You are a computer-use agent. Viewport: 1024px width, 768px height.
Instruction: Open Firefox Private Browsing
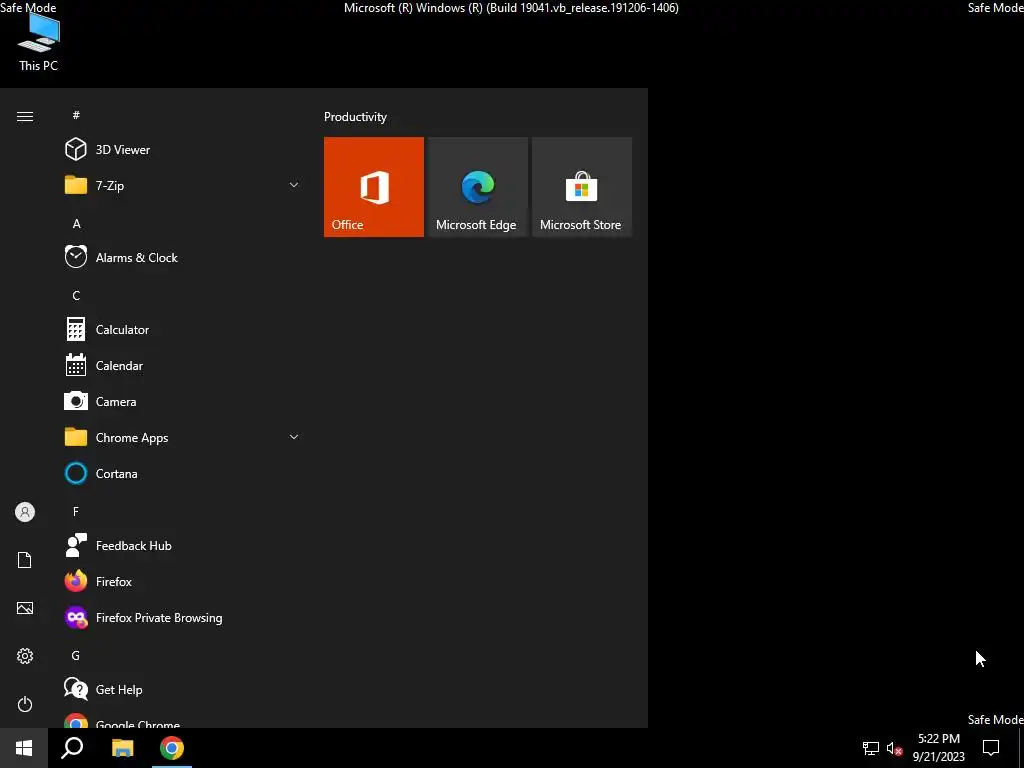183,617
